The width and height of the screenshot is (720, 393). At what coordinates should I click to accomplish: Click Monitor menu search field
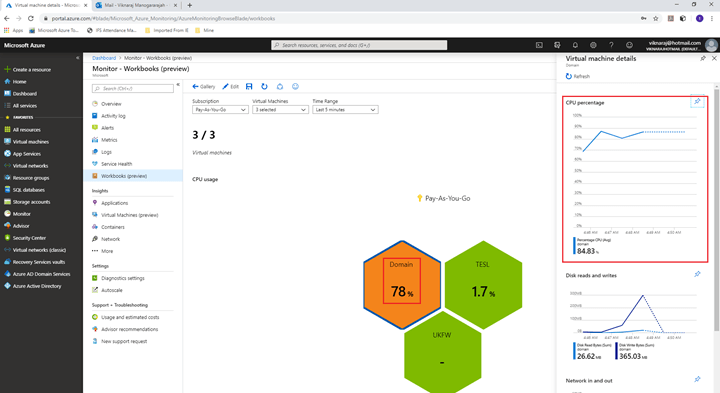[x=133, y=88]
